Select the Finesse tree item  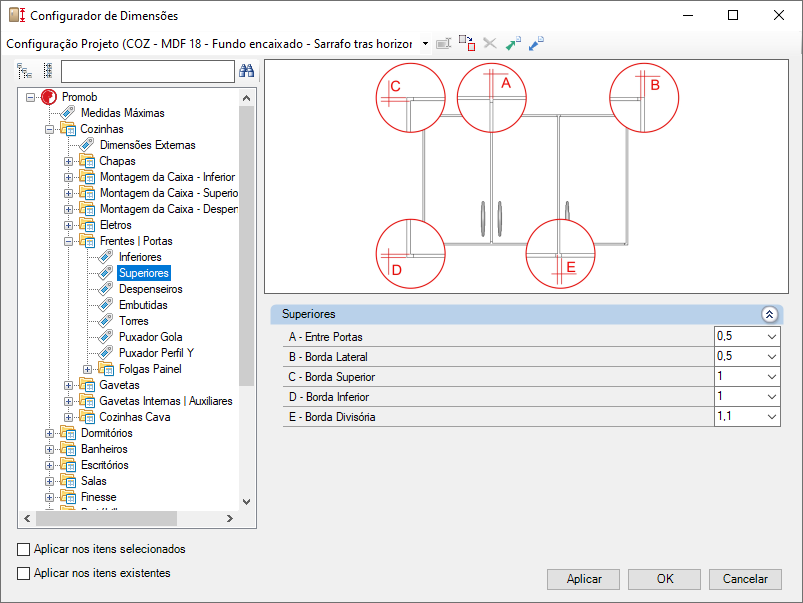(x=98, y=497)
